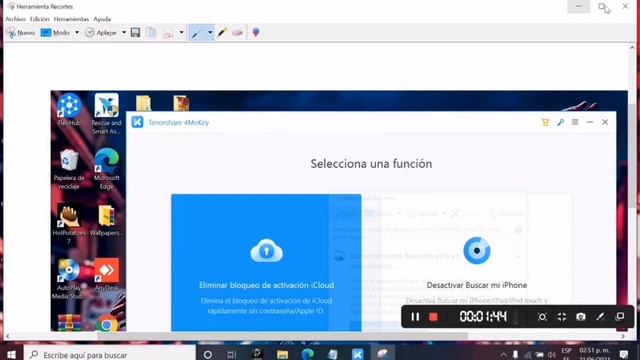Viewport: 640px width, 360px height.
Task: Open the Ayuda menu
Action: [x=102, y=19]
